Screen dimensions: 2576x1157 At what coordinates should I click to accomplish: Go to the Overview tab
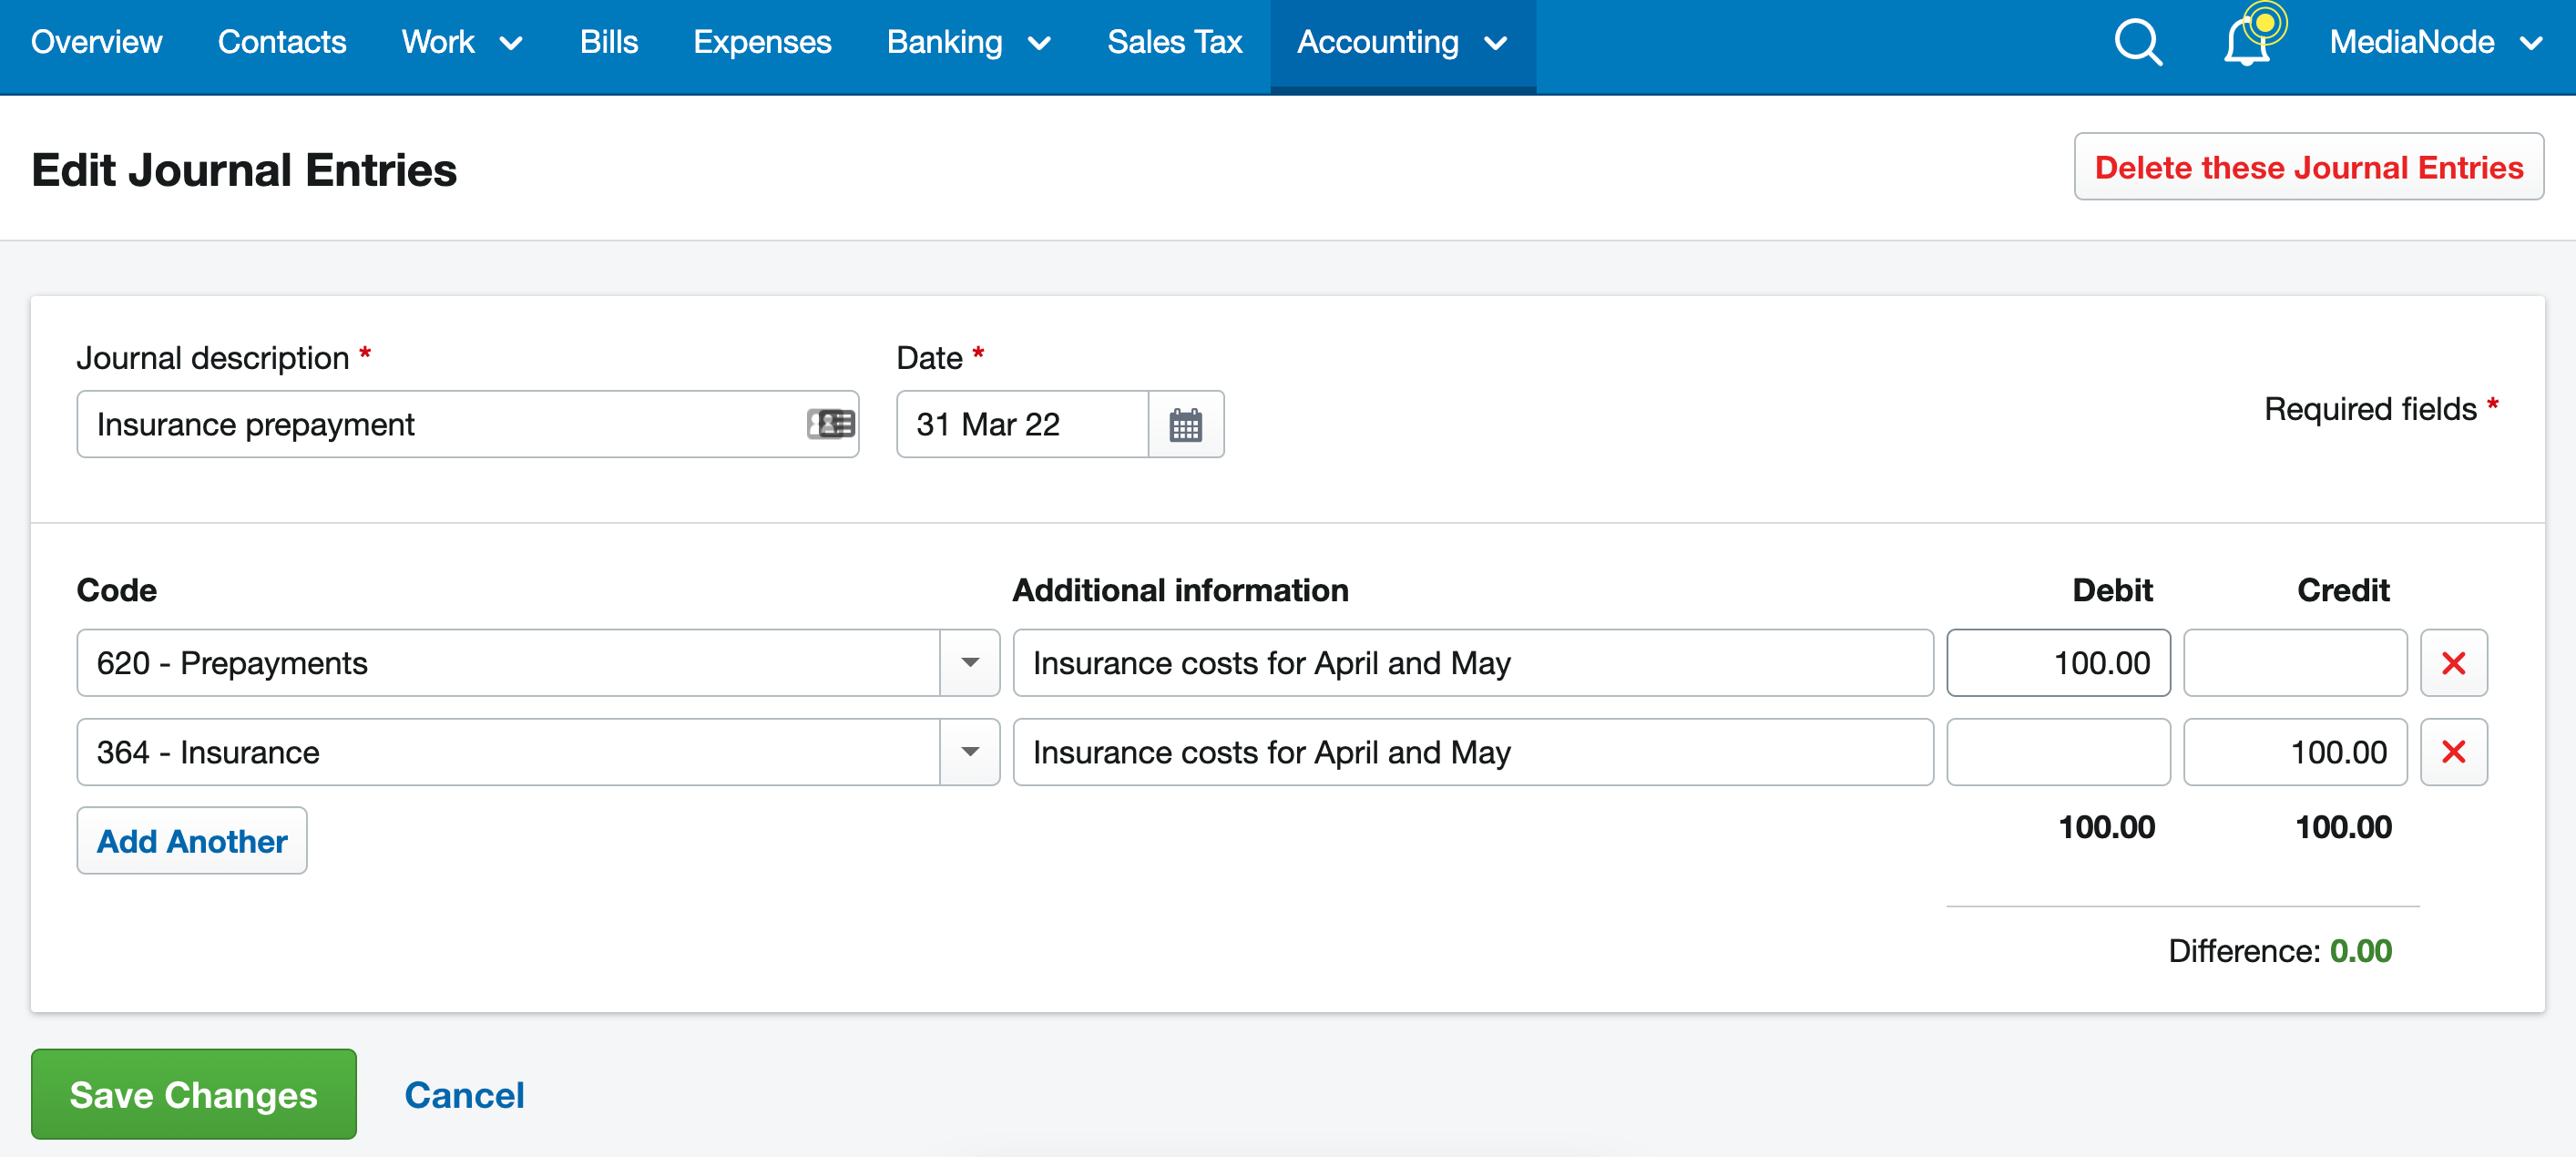(x=96, y=42)
